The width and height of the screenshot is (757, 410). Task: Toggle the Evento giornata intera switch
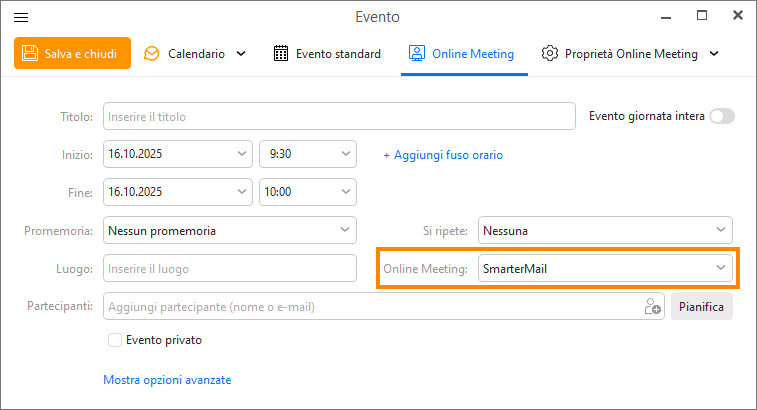click(x=721, y=116)
